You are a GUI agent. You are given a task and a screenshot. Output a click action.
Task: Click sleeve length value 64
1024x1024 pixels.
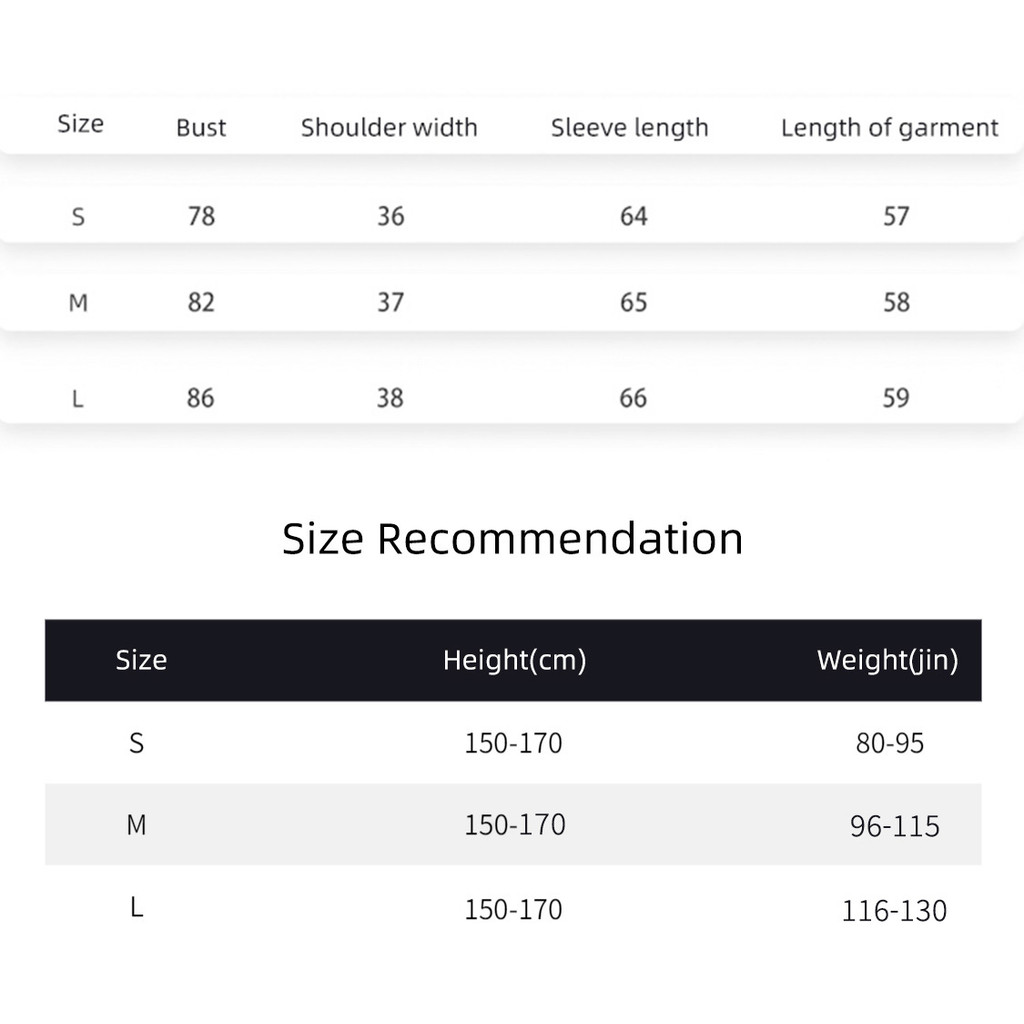coord(633,216)
